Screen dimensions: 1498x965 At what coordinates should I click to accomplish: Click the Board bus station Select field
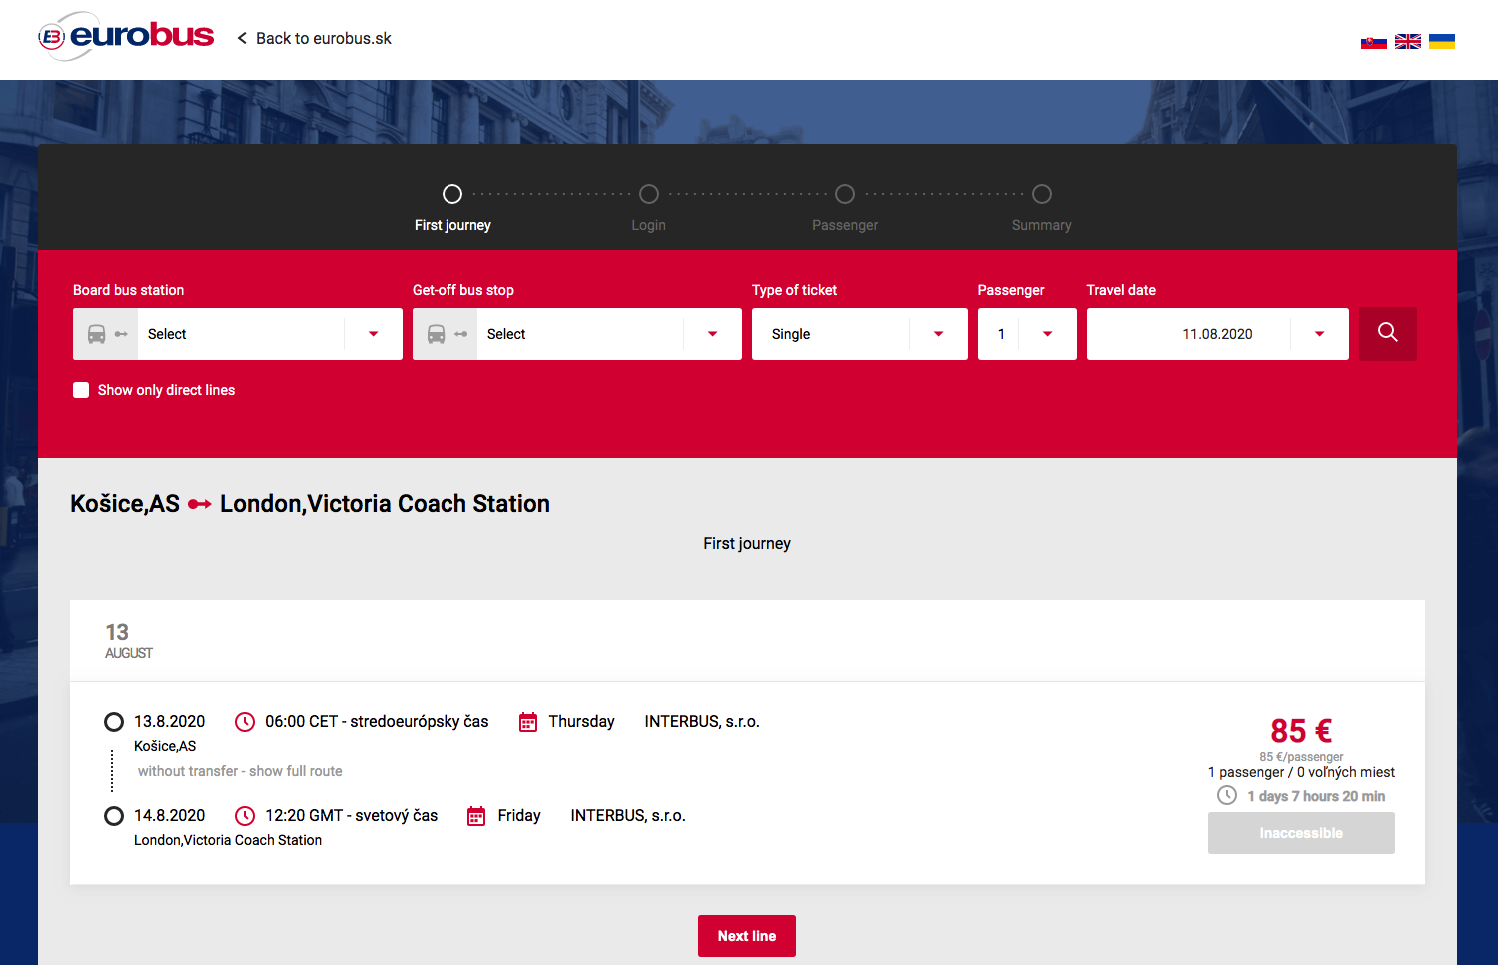[x=238, y=334]
